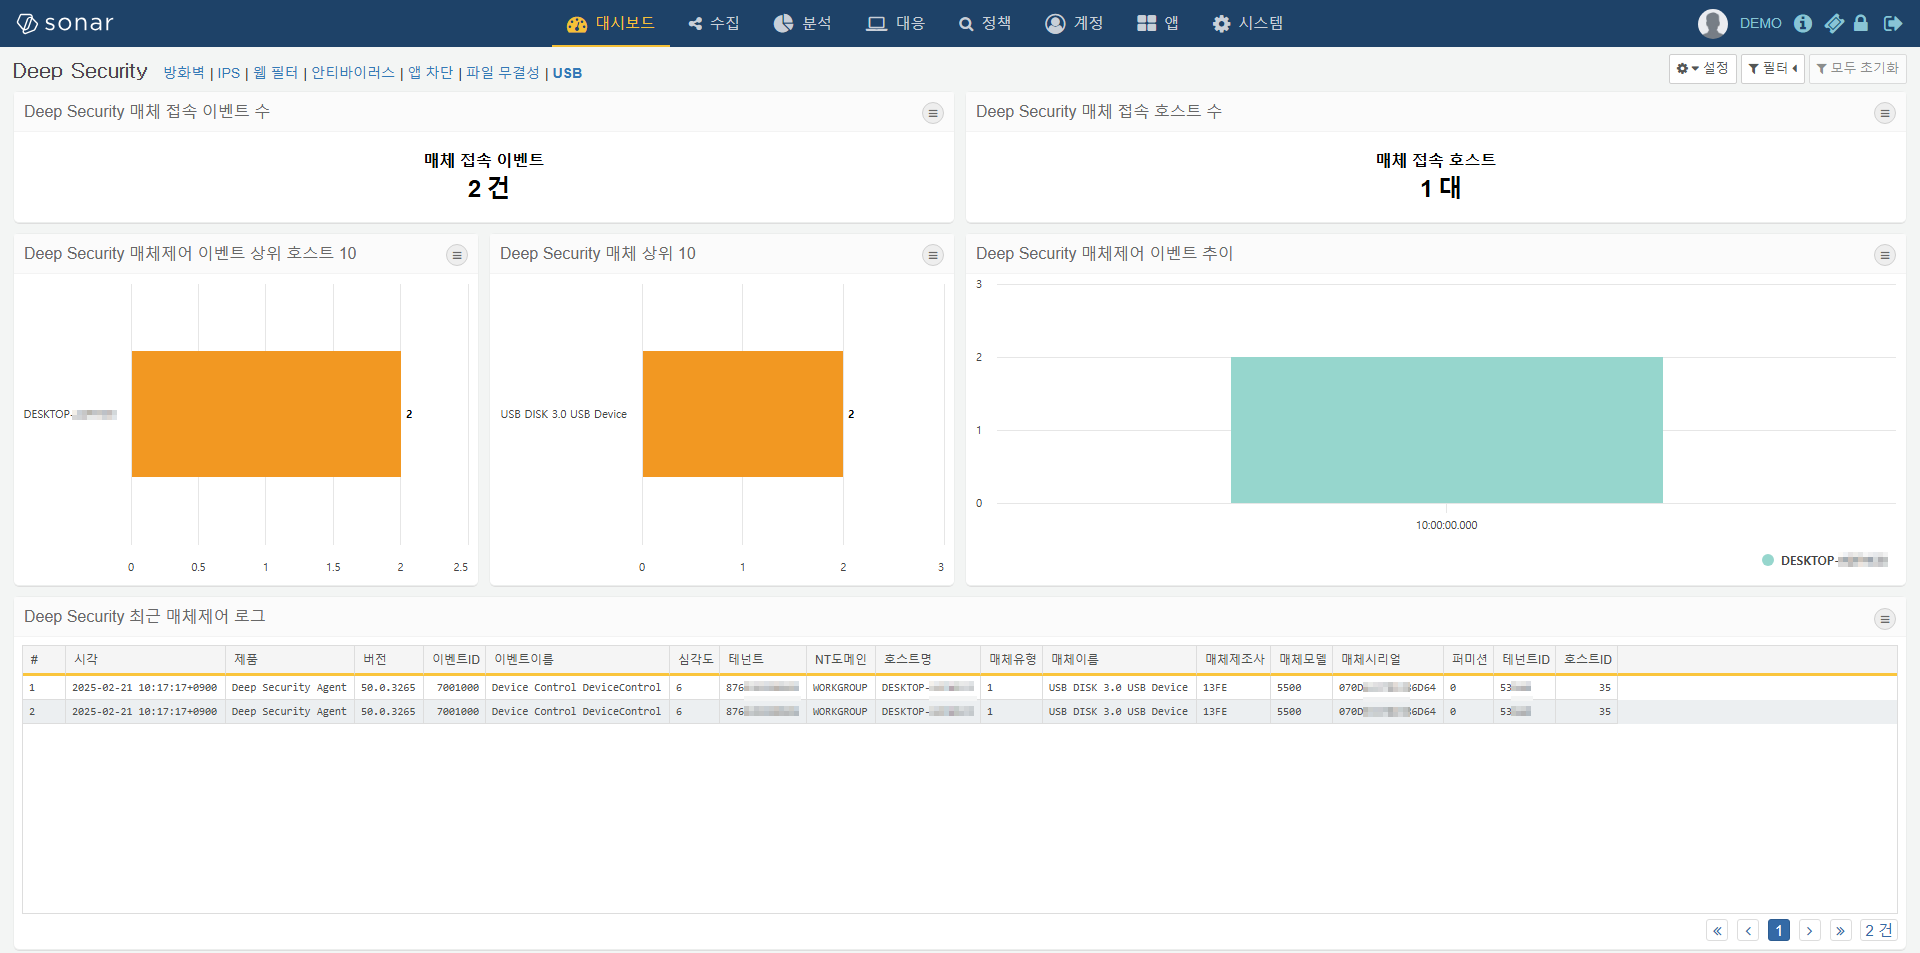The height and width of the screenshot is (953, 1920).
Task: Open menu of 매체 접속 이벤트 수 widget
Action: pyautogui.click(x=933, y=113)
